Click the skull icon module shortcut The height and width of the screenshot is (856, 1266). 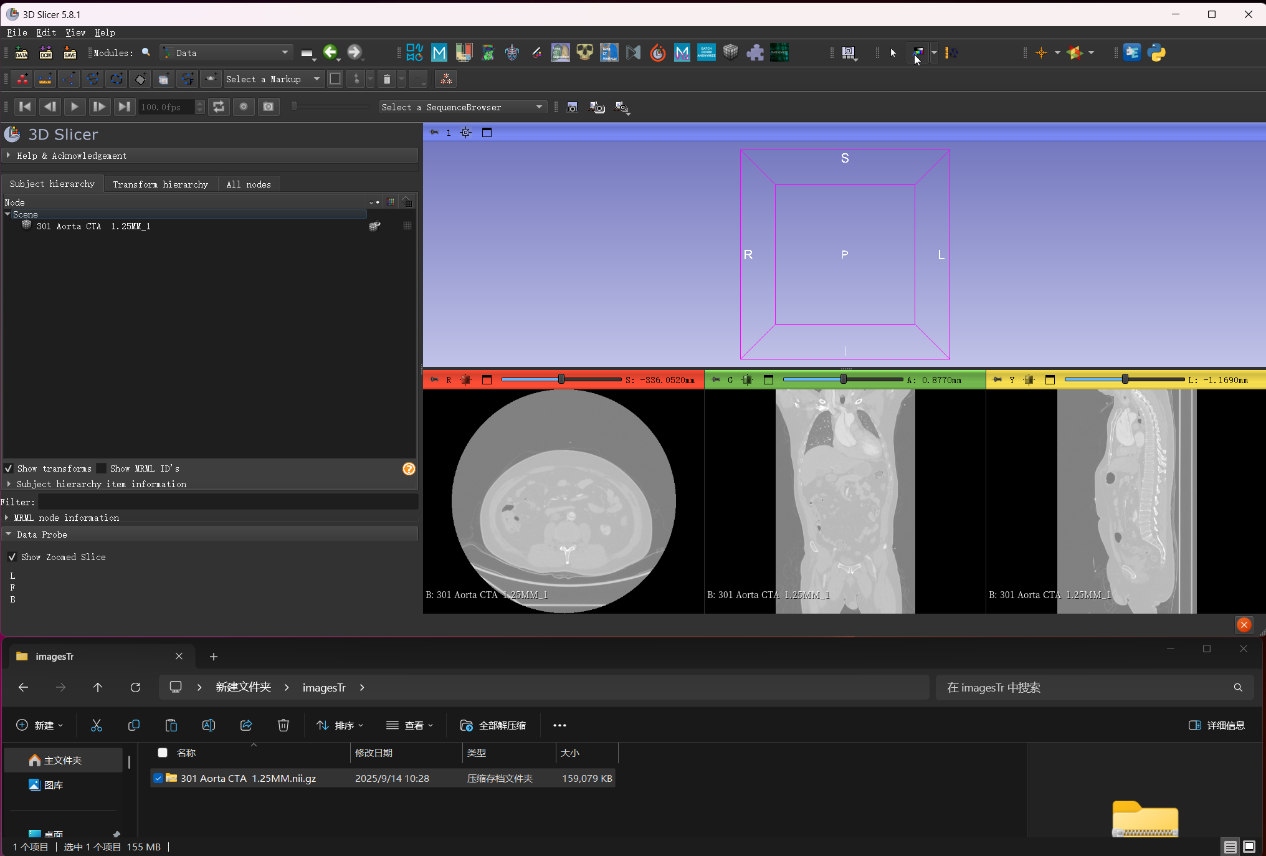(585, 52)
